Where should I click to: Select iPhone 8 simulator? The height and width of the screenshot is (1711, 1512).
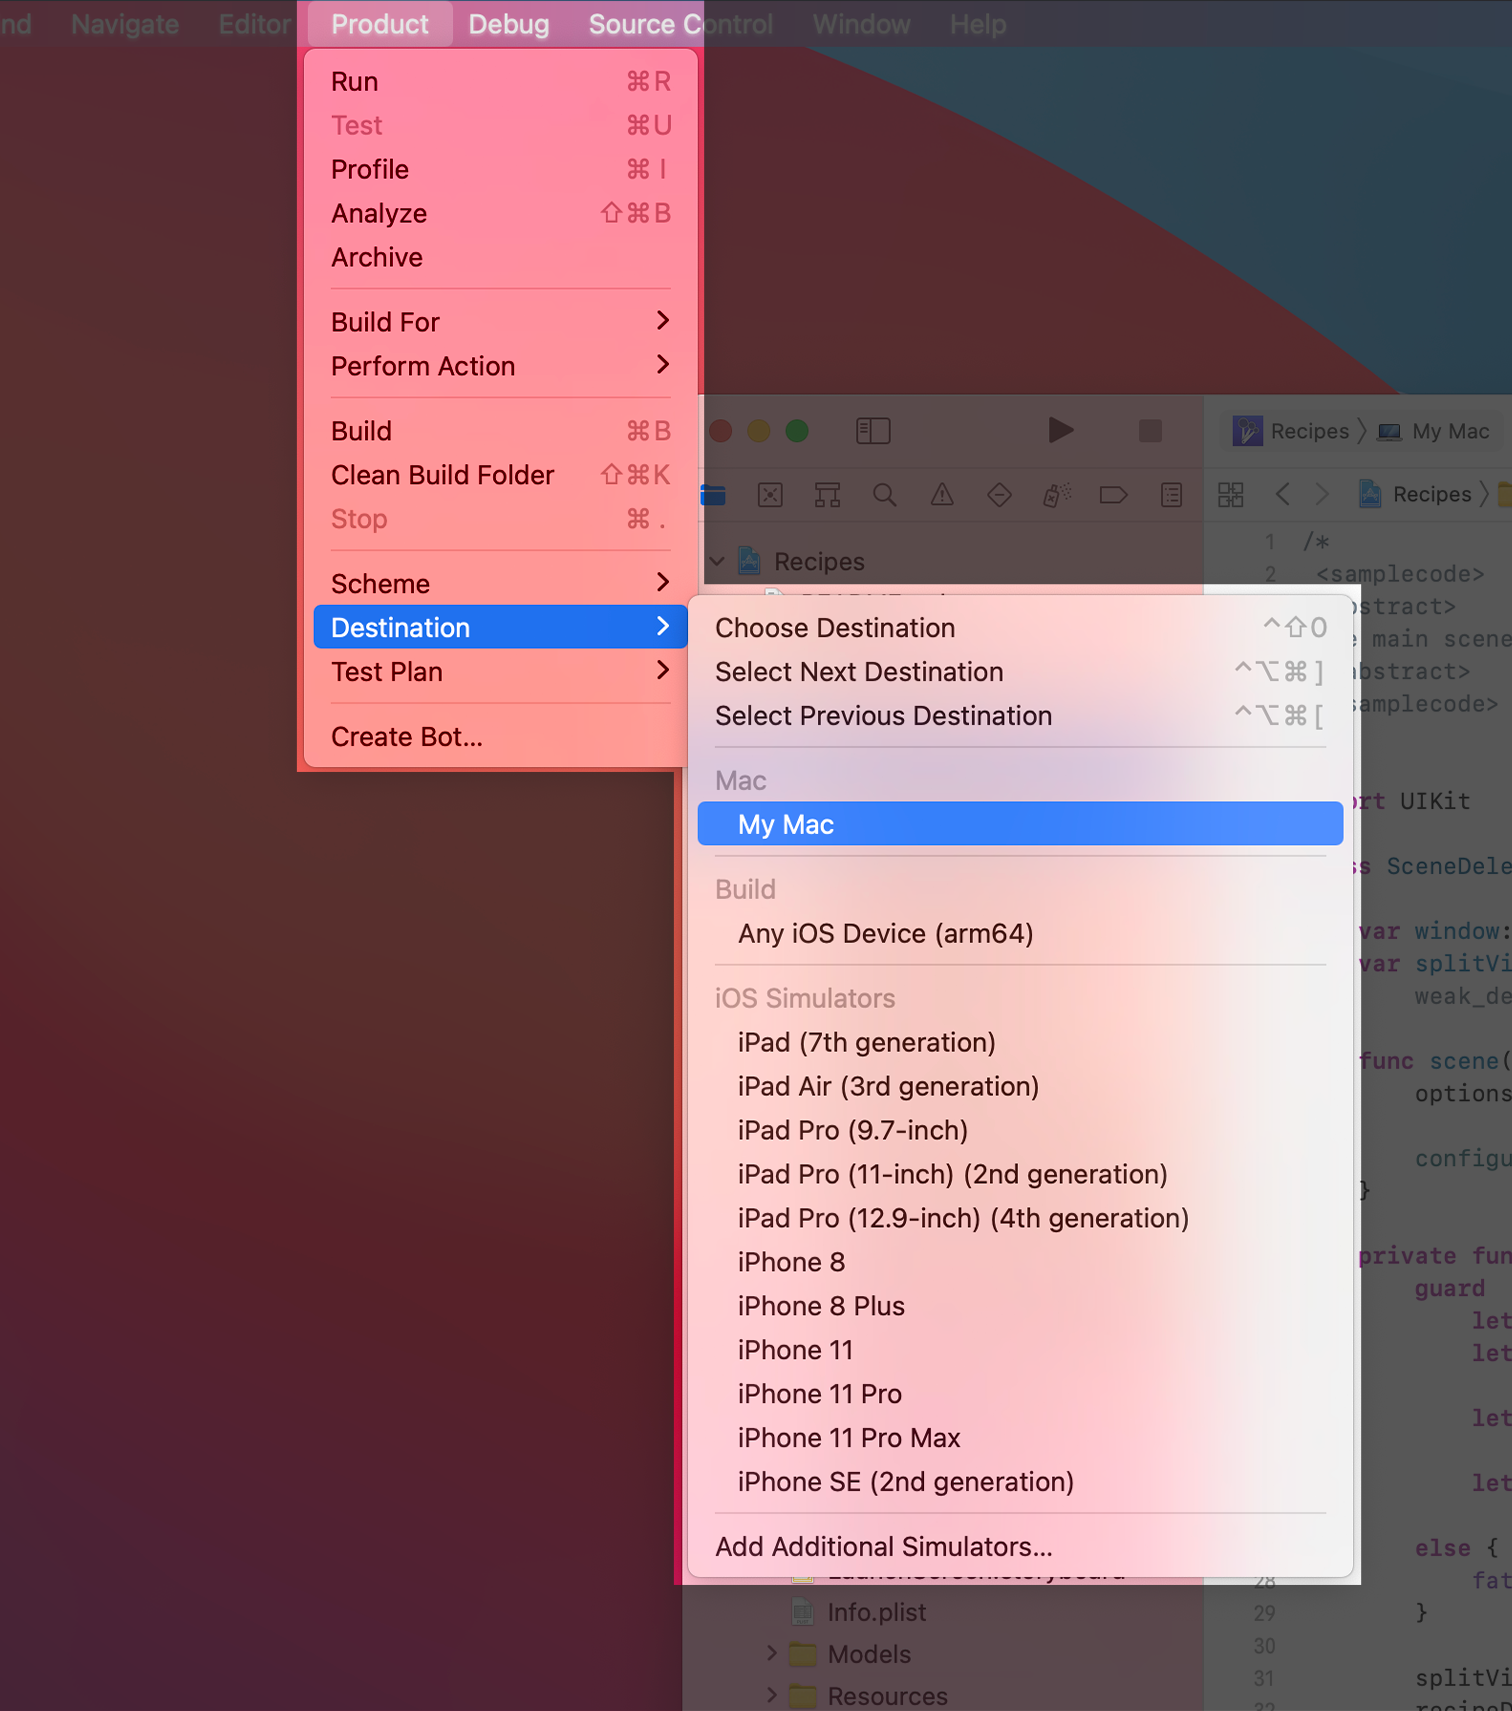coord(1020,1263)
